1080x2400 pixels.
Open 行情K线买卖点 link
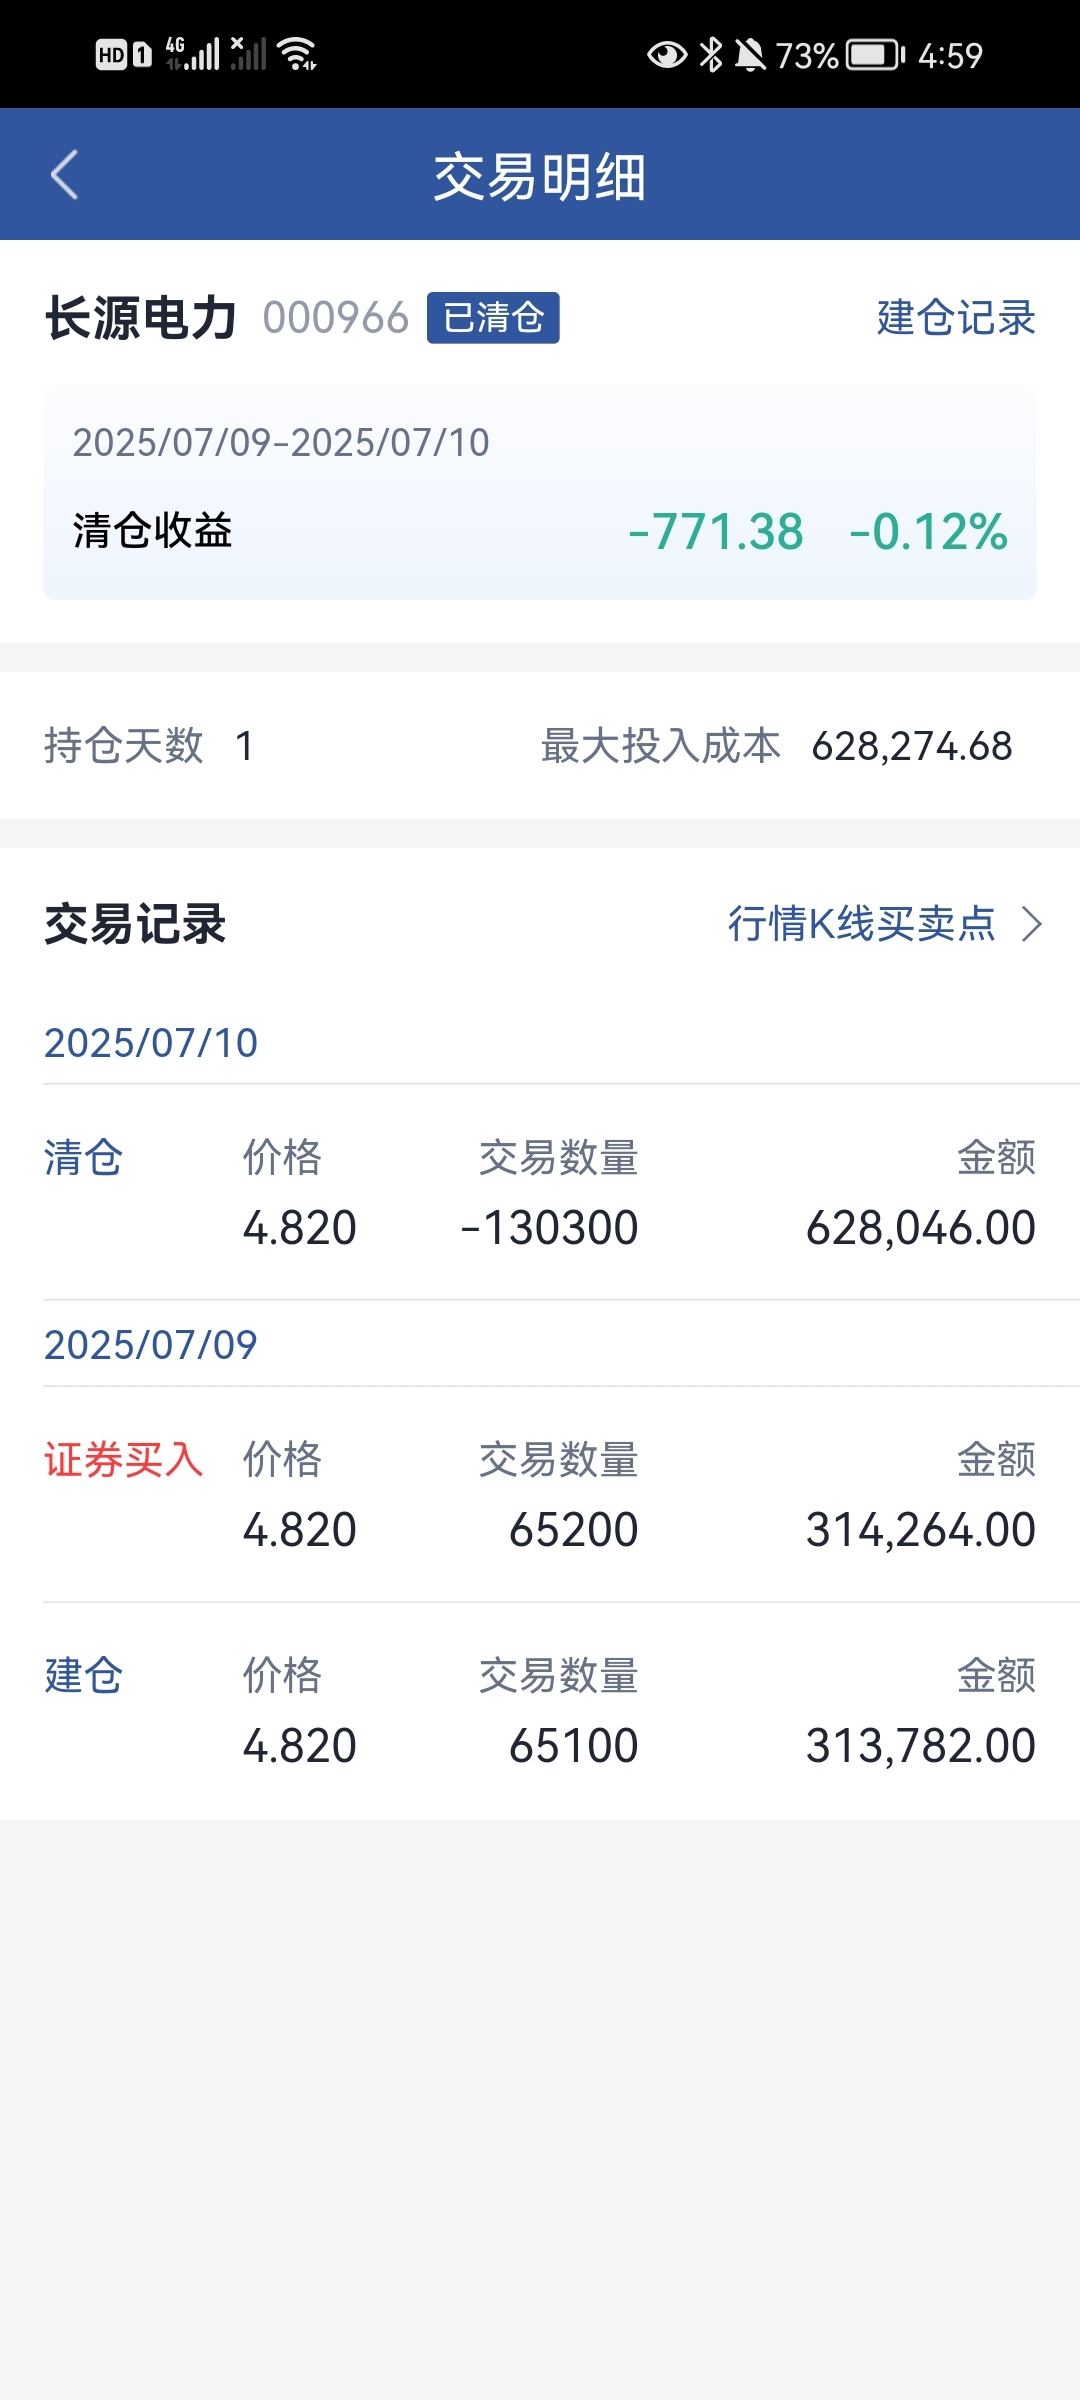(x=862, y=923)
